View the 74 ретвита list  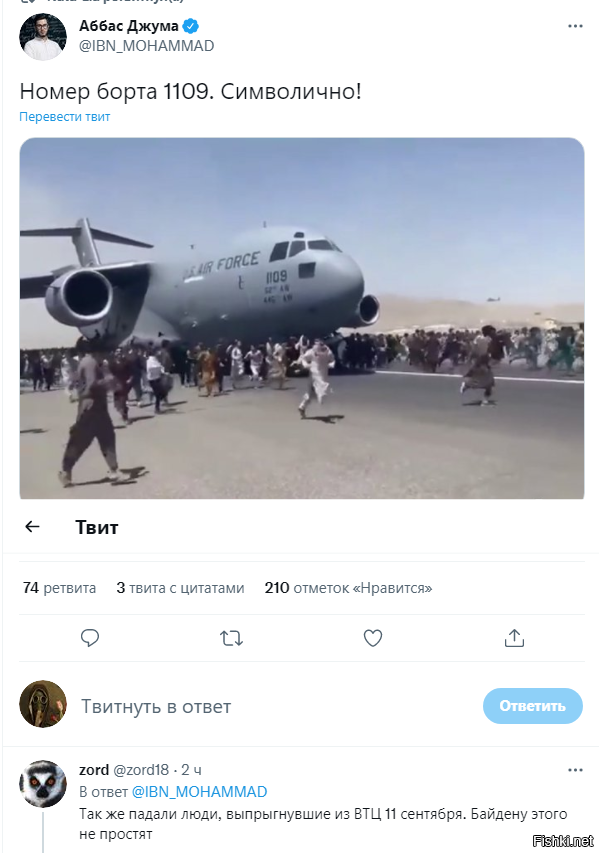(59, 588)
